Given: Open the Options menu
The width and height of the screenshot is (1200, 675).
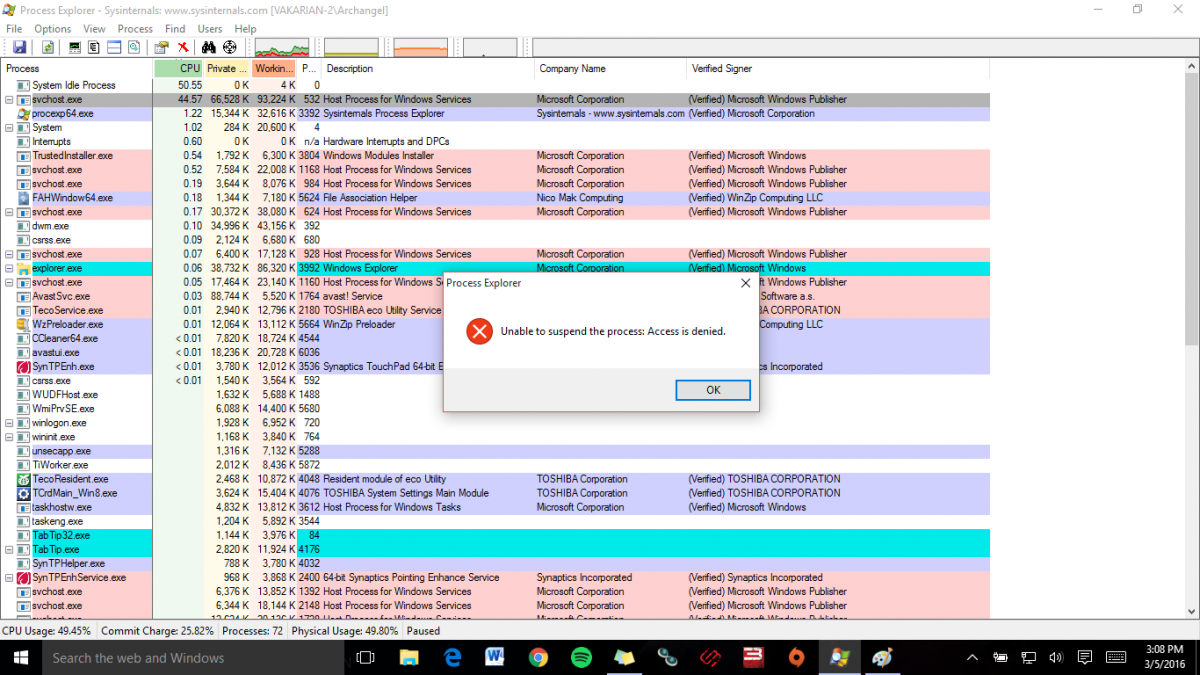Looking at the screenshot, I should tap(53, 29).
